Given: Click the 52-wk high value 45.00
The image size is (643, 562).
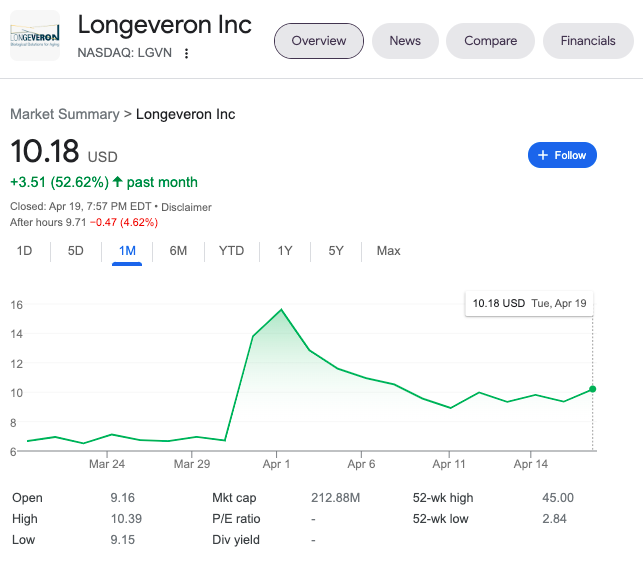Looking at the screenshot, I should (x=558, y=498).
